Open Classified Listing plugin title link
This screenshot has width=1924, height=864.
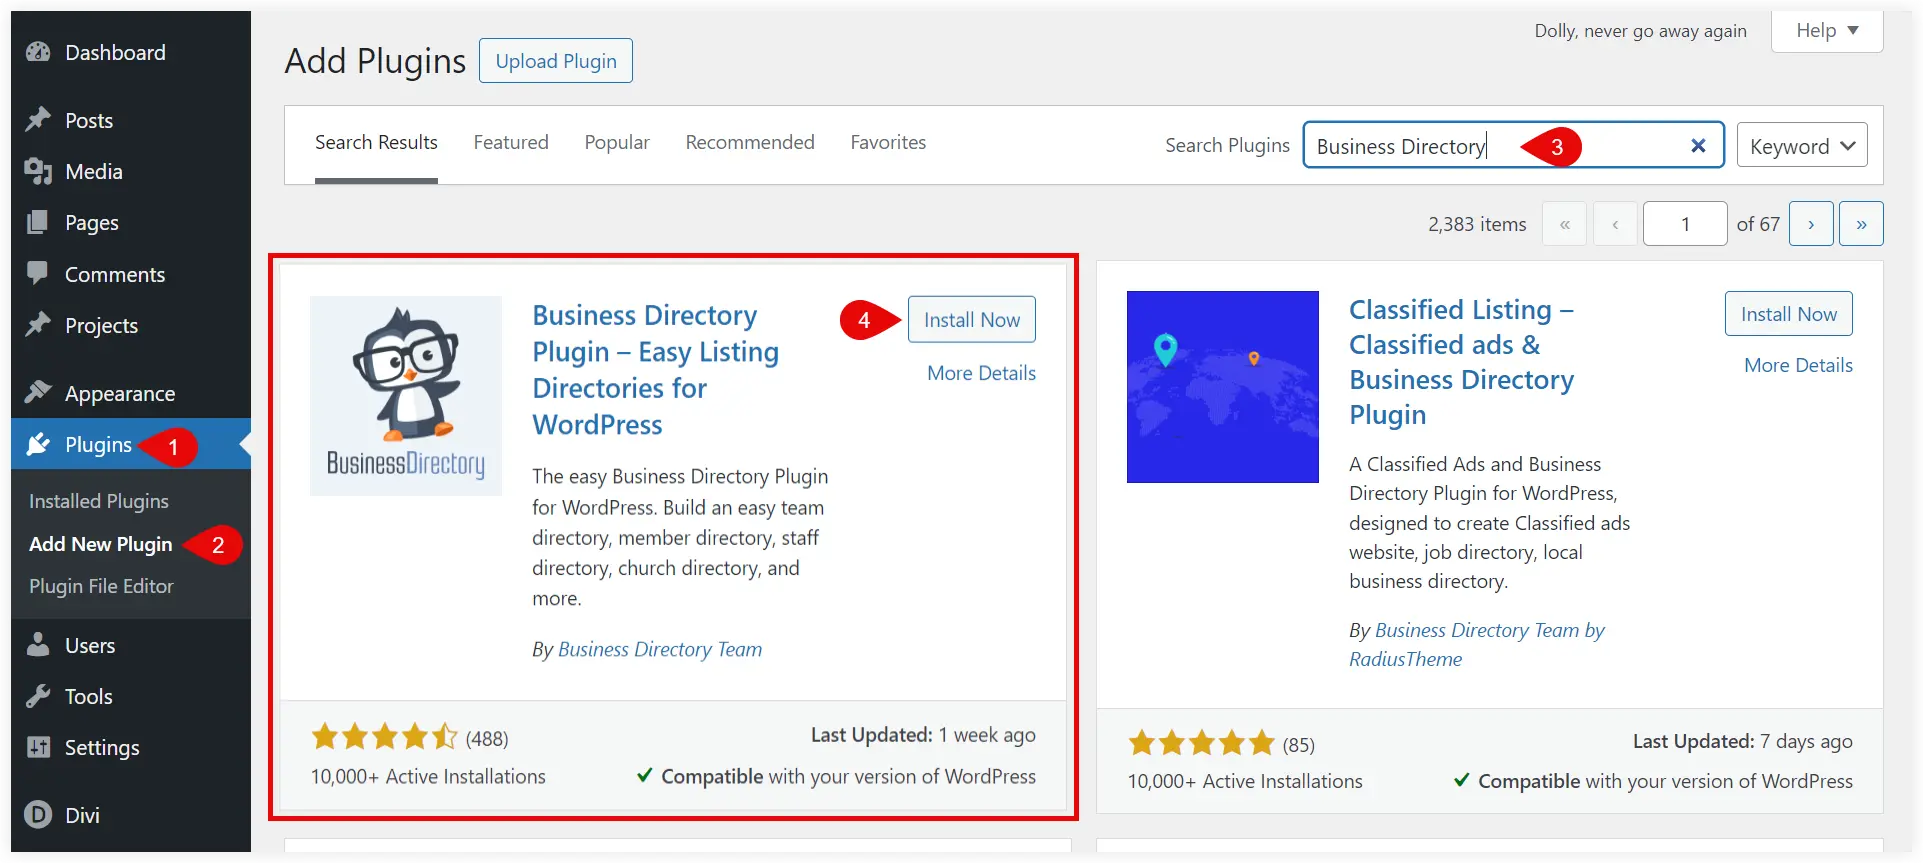[x=1461, y=362]
